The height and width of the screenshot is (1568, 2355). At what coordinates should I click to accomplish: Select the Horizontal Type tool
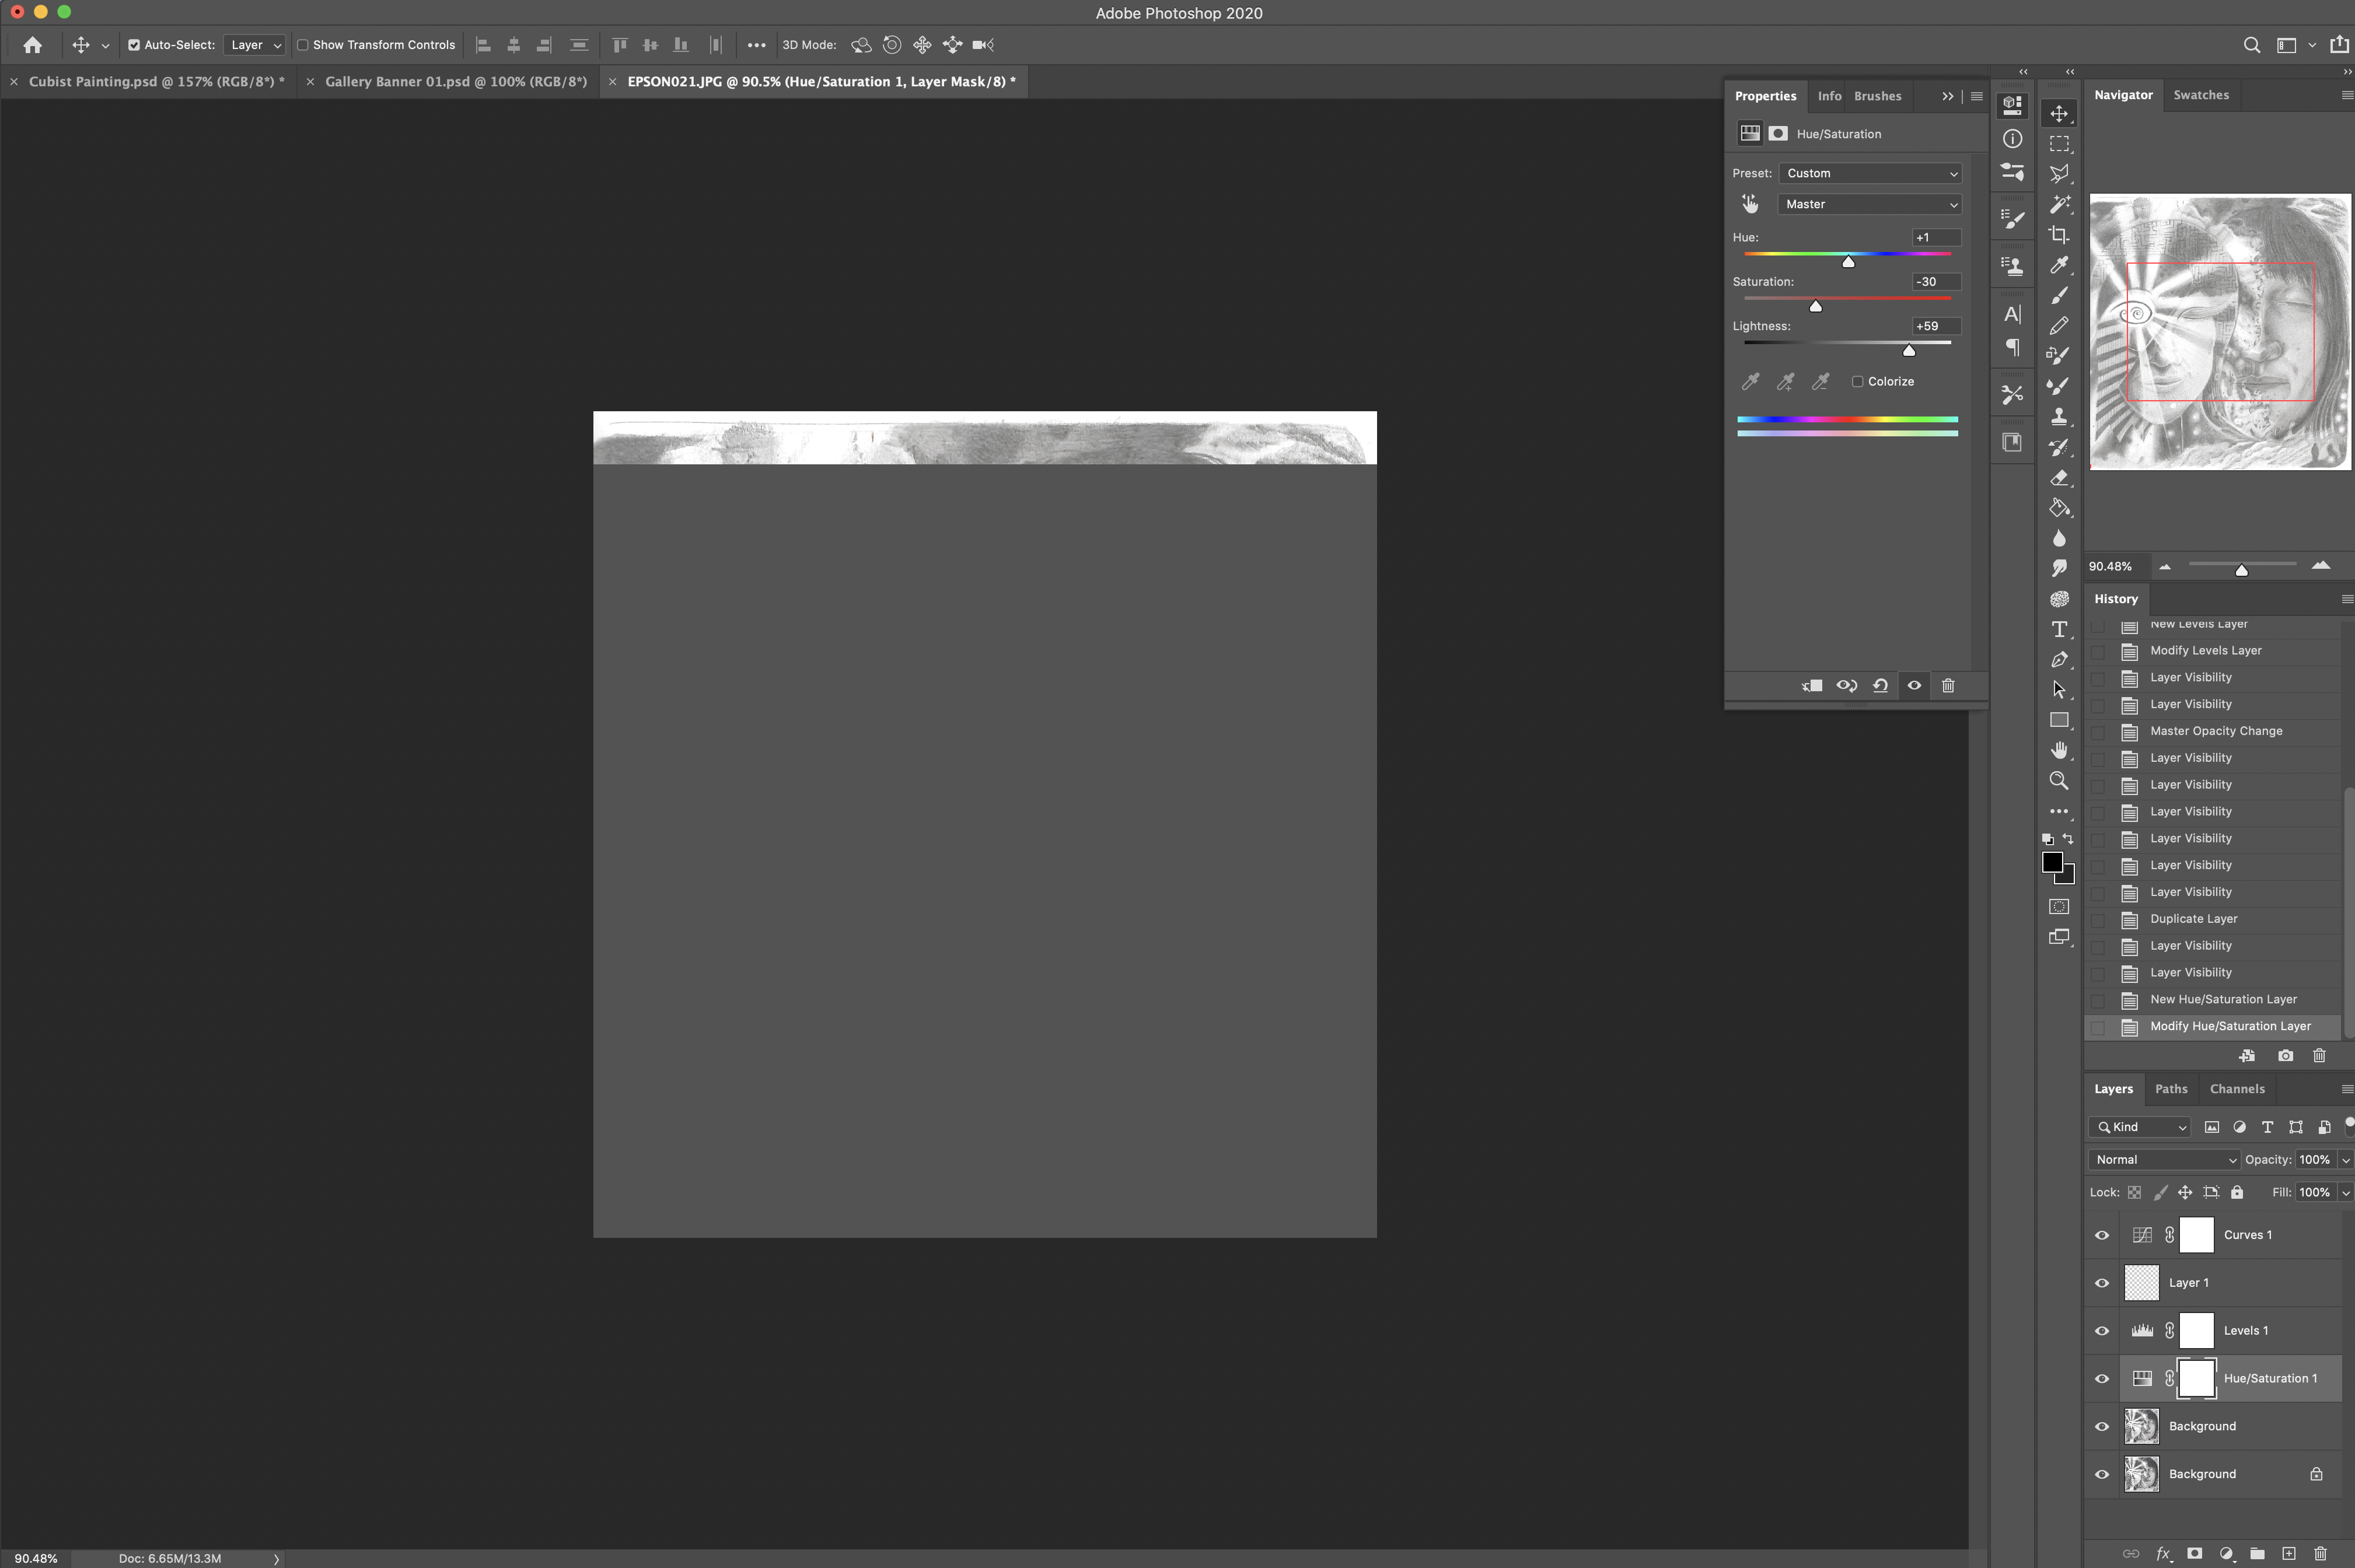[2058, 629]
